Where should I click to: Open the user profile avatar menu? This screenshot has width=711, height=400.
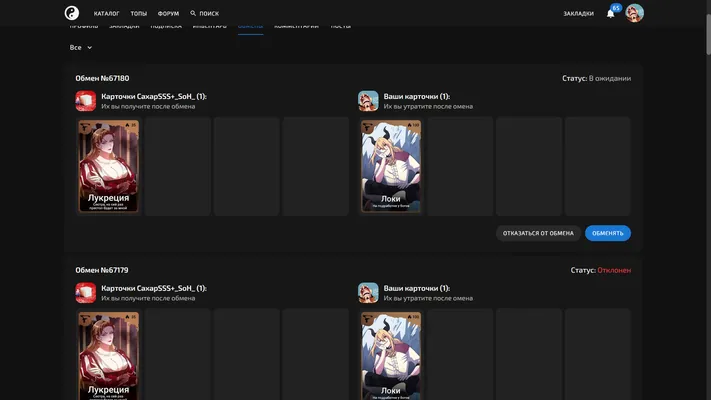634,13
